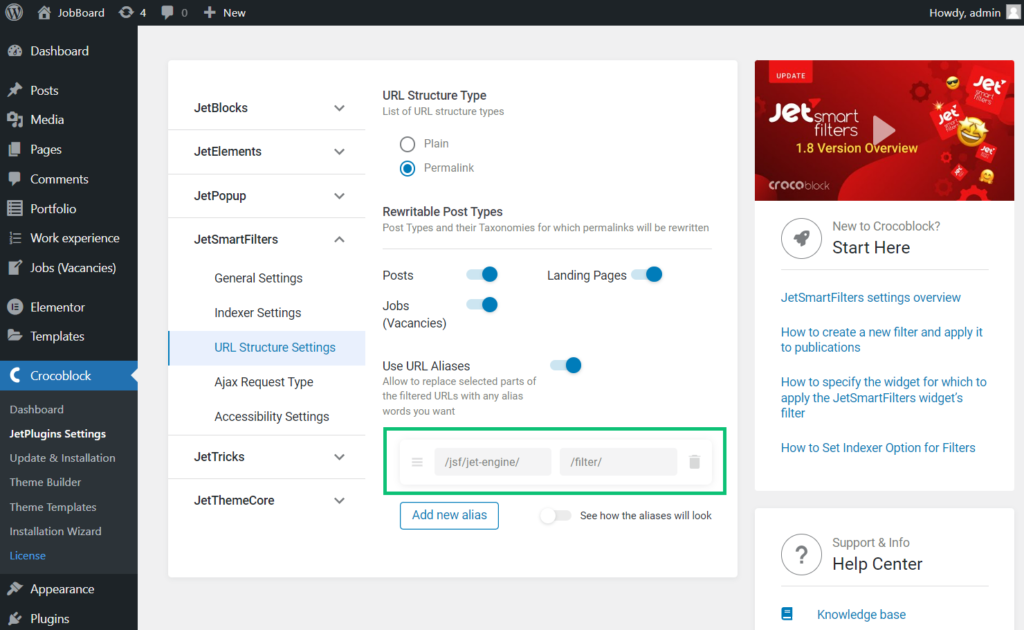
Task: Click the Posts pin icon
Action: (x=15, y=90)
